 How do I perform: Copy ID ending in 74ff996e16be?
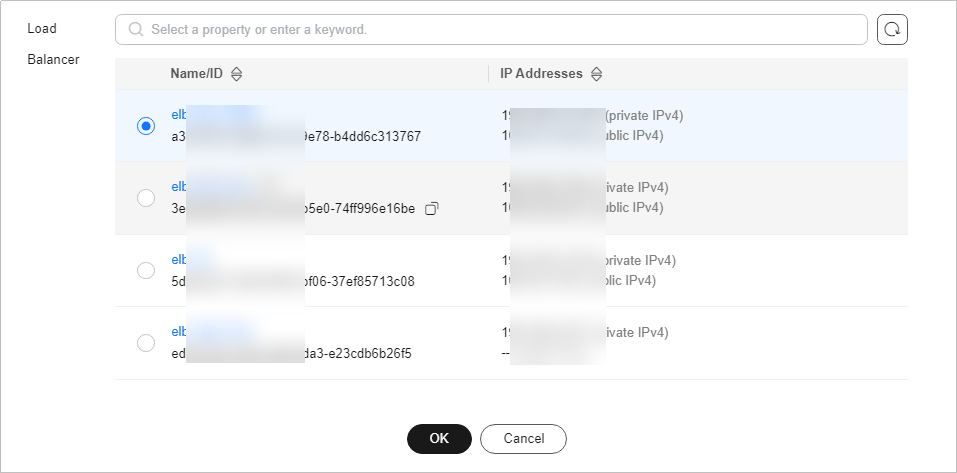[432, 209]
